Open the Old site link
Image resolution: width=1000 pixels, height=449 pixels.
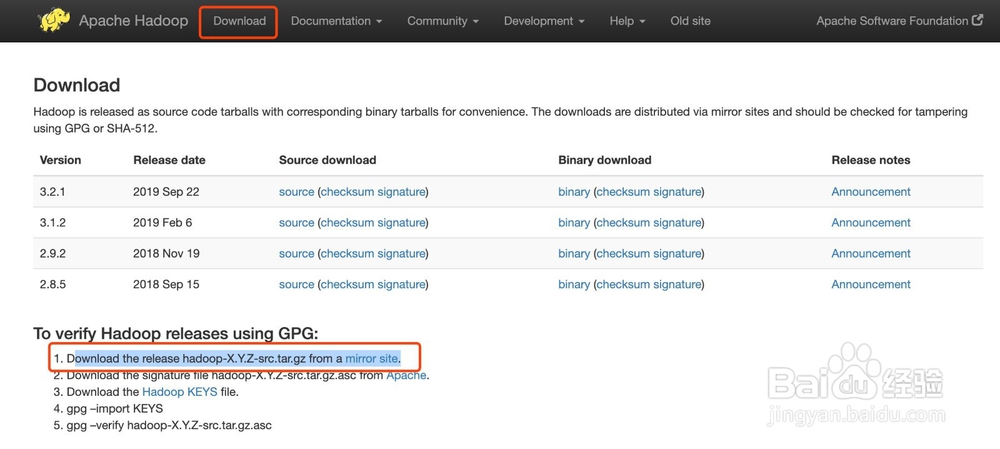690,21
